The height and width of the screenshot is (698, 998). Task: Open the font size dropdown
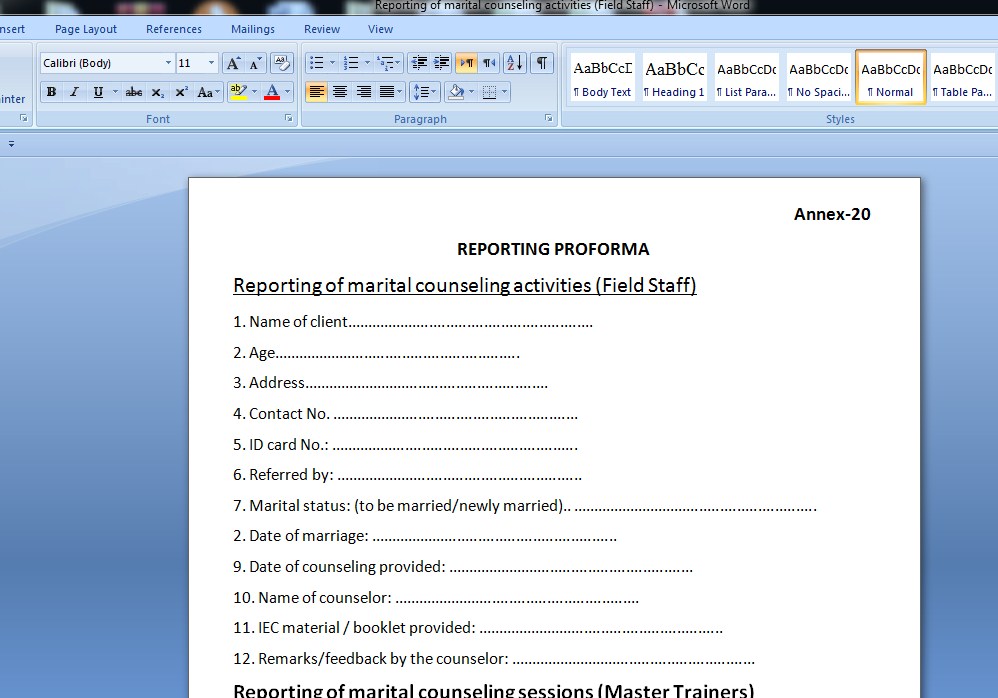211,64
